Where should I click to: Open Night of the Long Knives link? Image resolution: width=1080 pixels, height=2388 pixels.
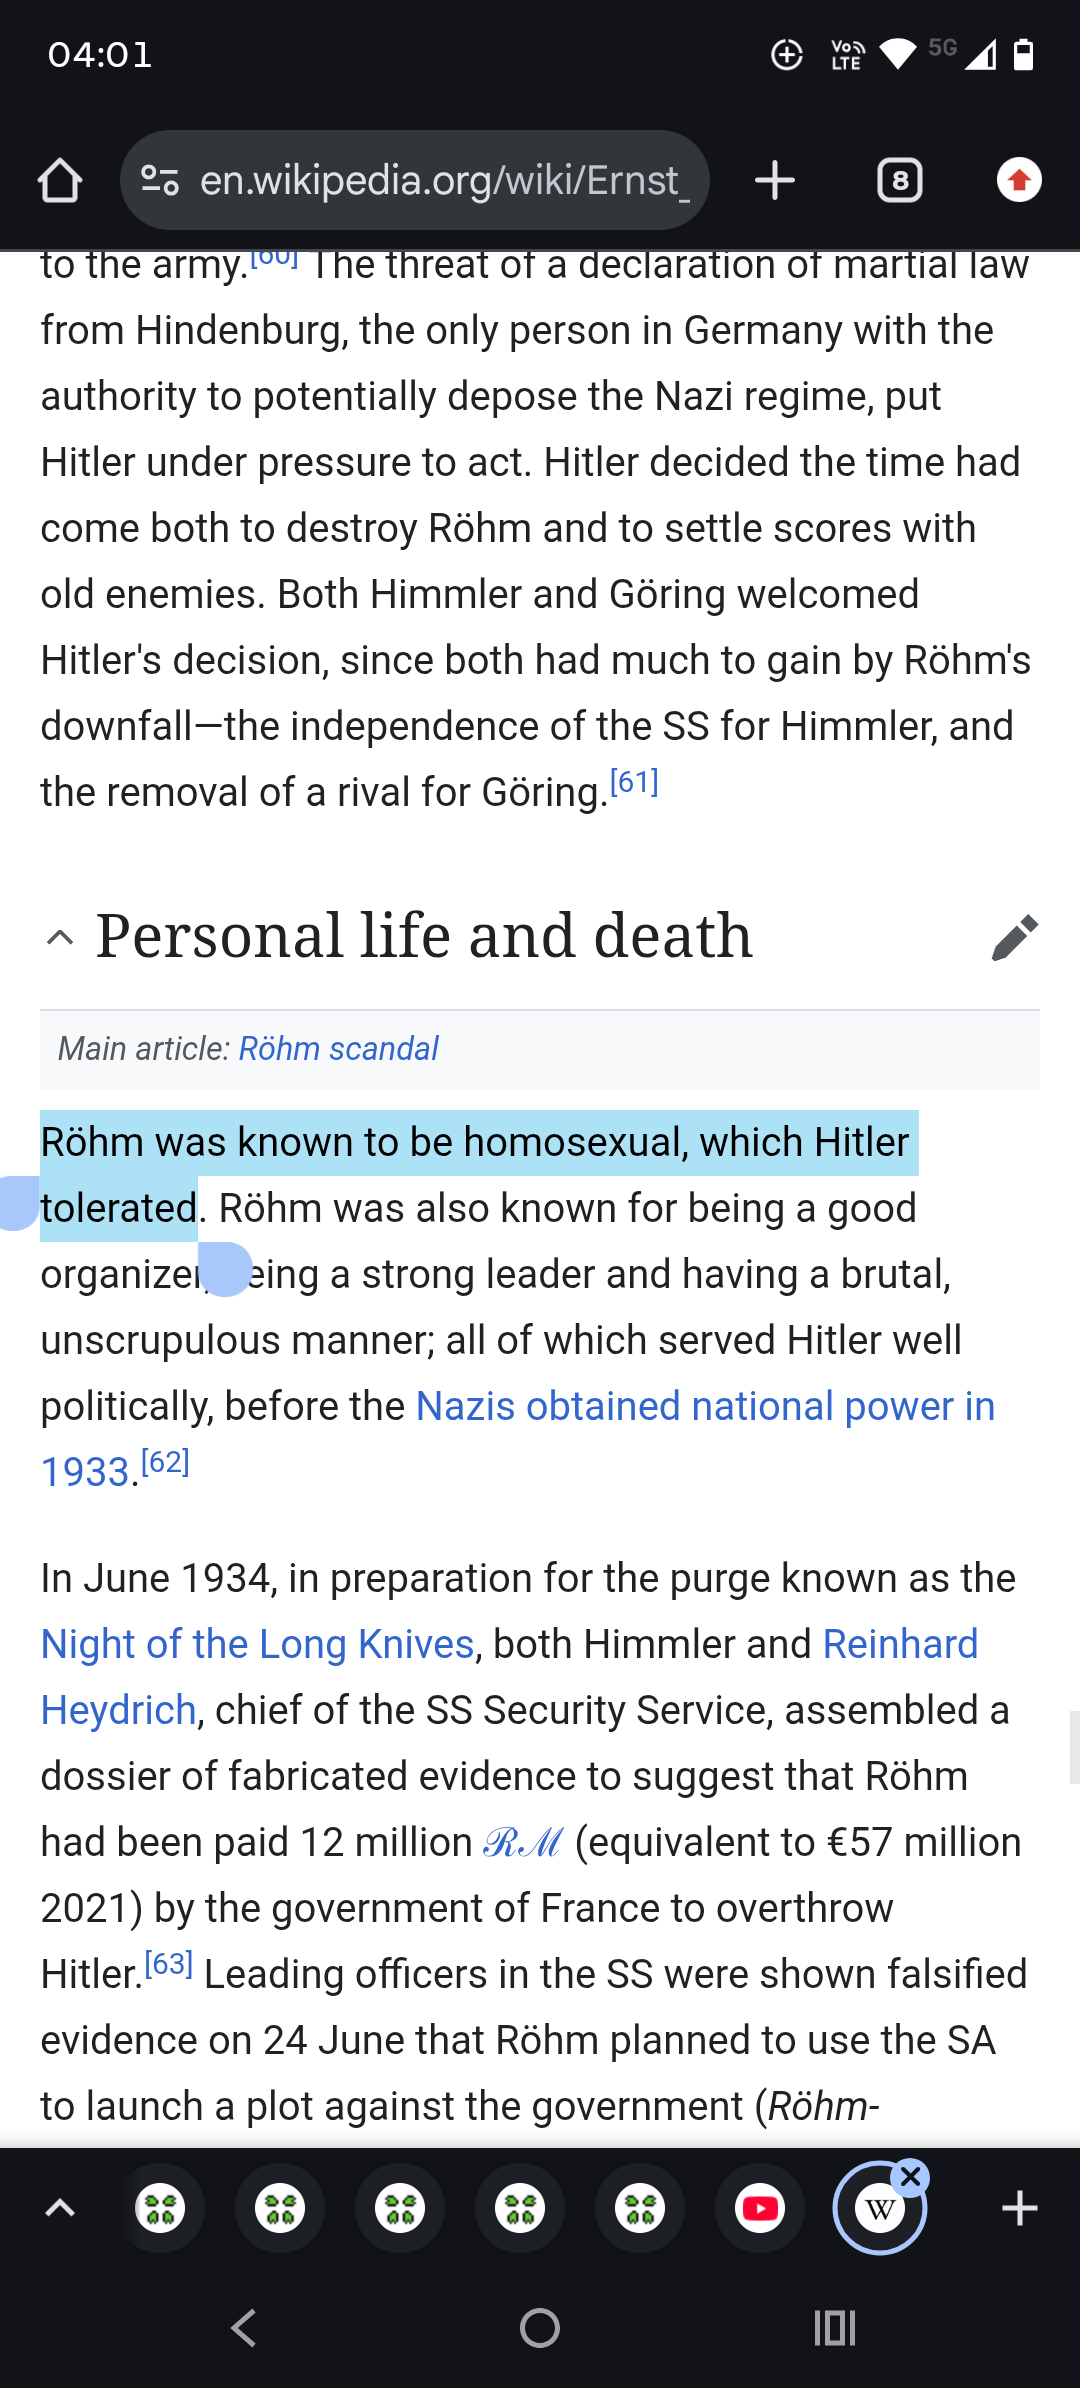tap(257, 1644)
